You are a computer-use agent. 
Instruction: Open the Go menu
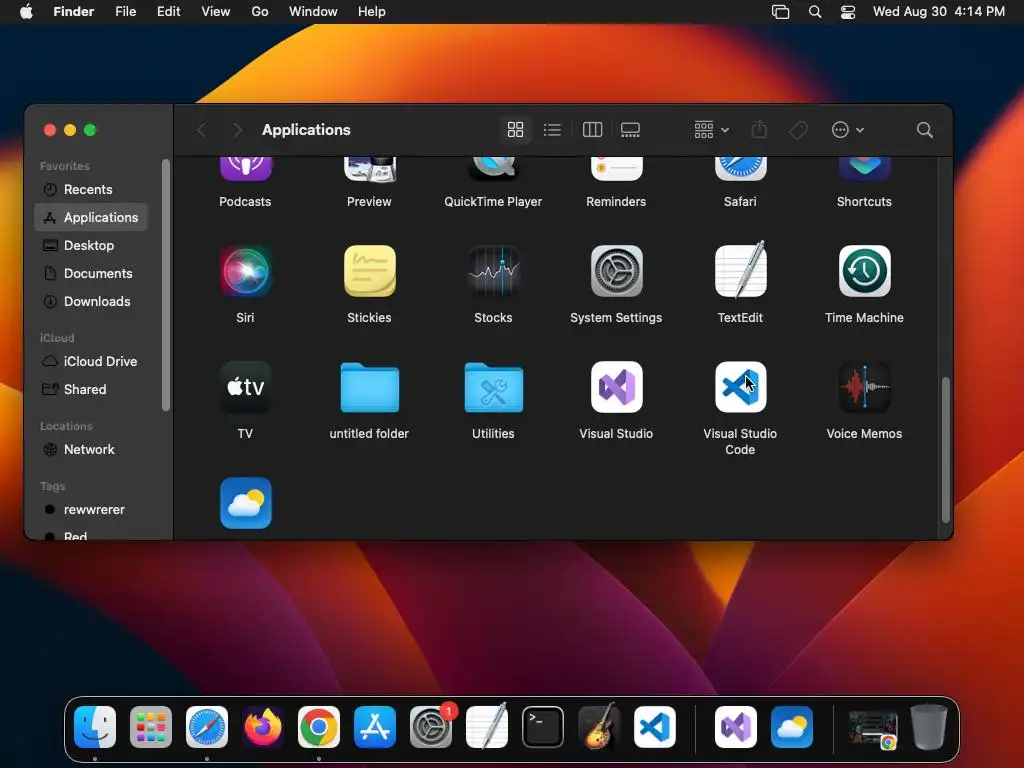click(x=260, y=12)
